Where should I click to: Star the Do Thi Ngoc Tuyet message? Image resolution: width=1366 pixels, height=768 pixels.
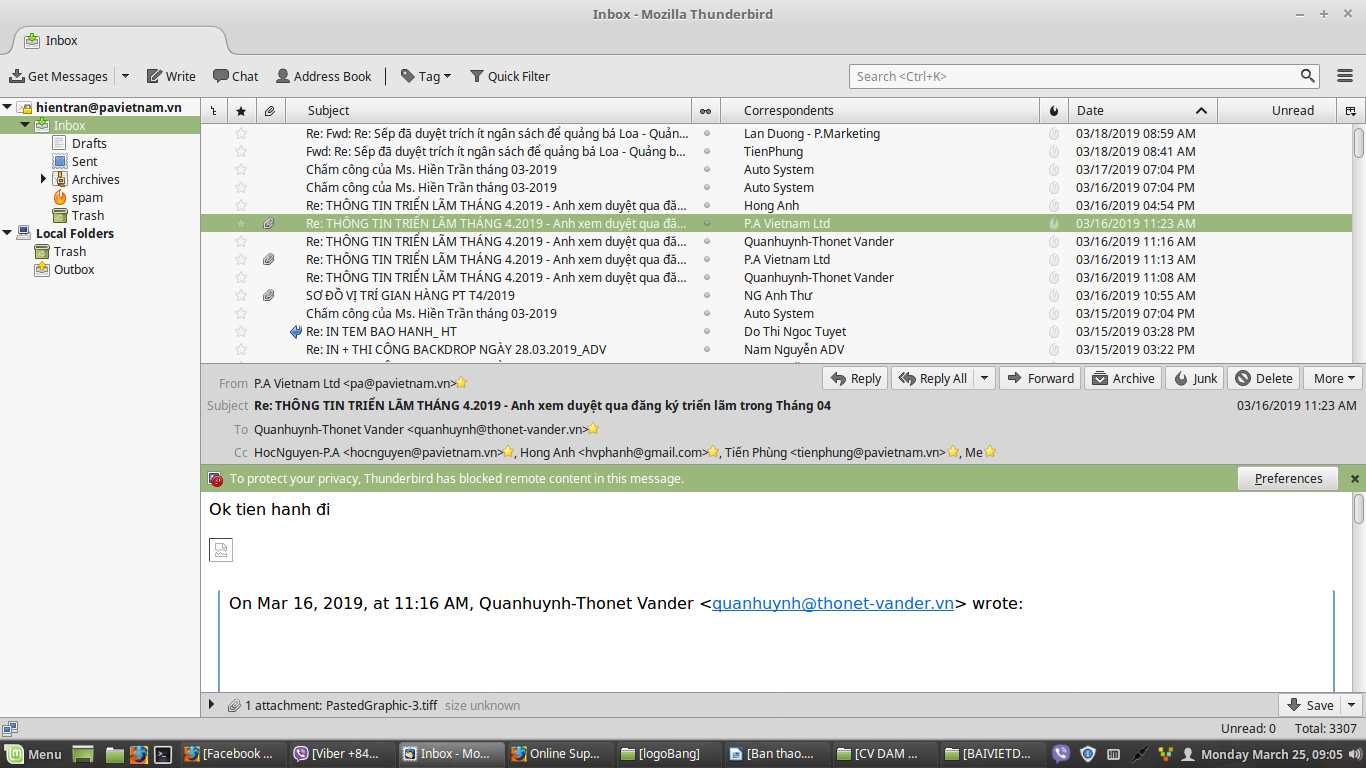(x=241, y=331)
